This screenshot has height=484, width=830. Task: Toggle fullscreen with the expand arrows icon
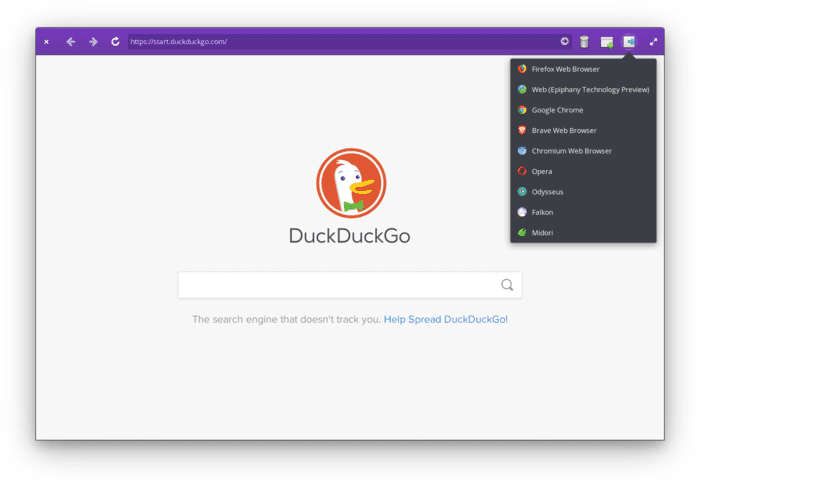click(653, 42)
